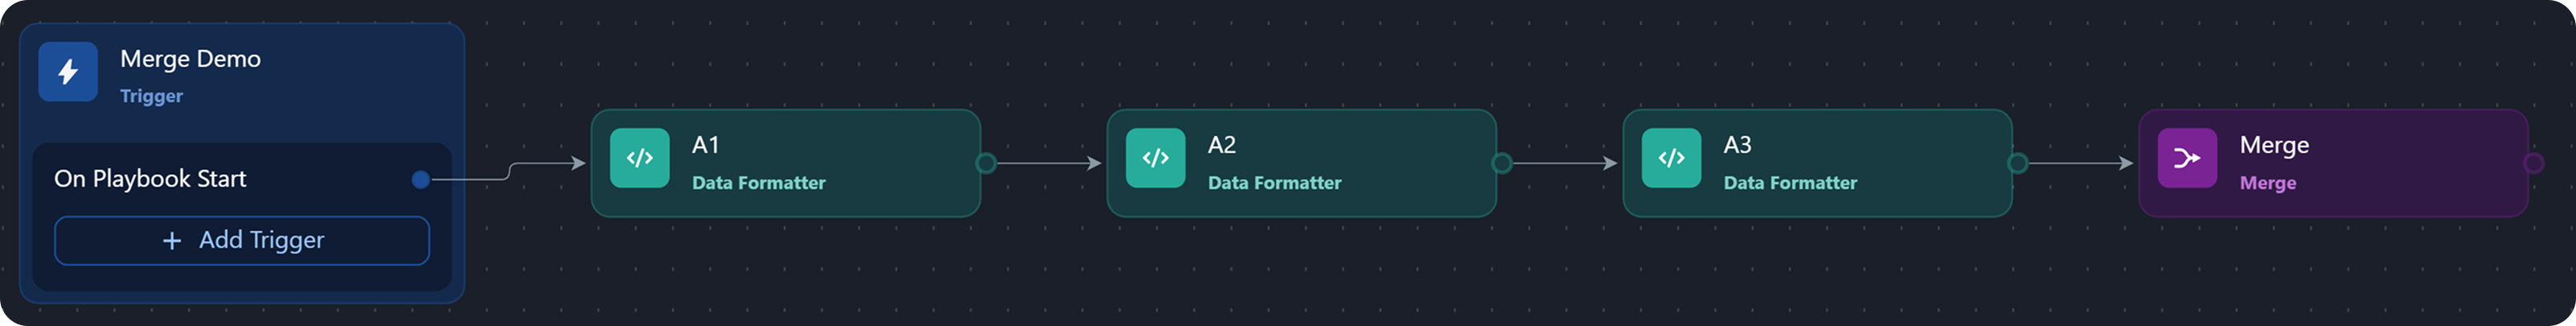Click the A2 node output connector
This screenshot has height=326, width=2576.
click(x=1502, y=163)
